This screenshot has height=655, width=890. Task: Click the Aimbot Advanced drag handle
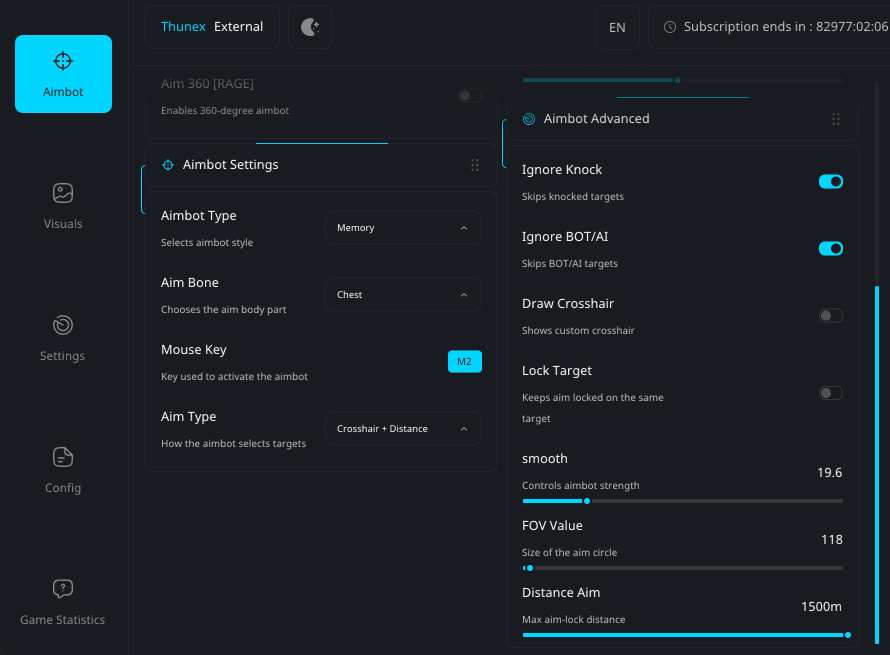[x=836, y=119]
